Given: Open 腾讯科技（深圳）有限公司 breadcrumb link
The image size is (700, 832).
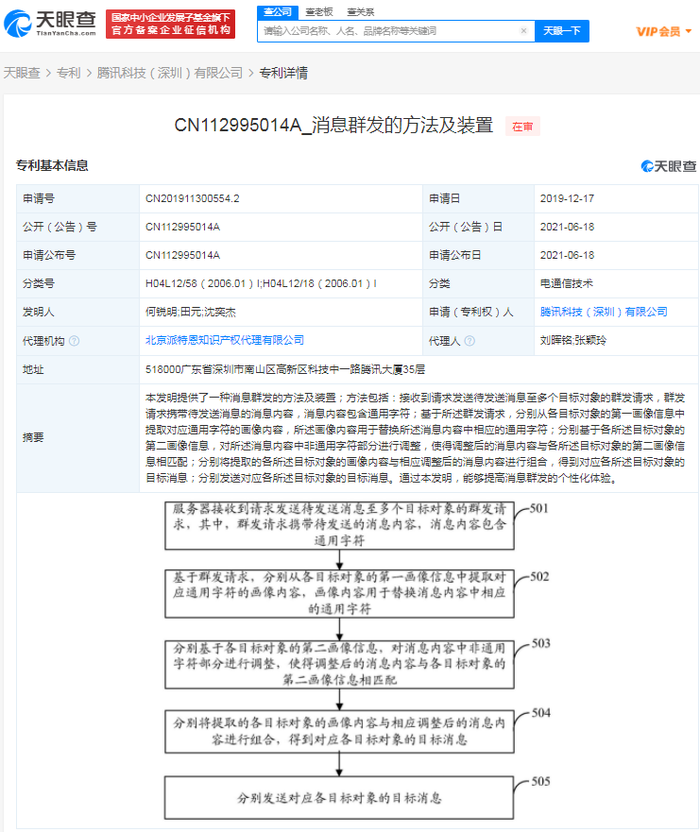Looking at the screenshot, I should 169,73.
